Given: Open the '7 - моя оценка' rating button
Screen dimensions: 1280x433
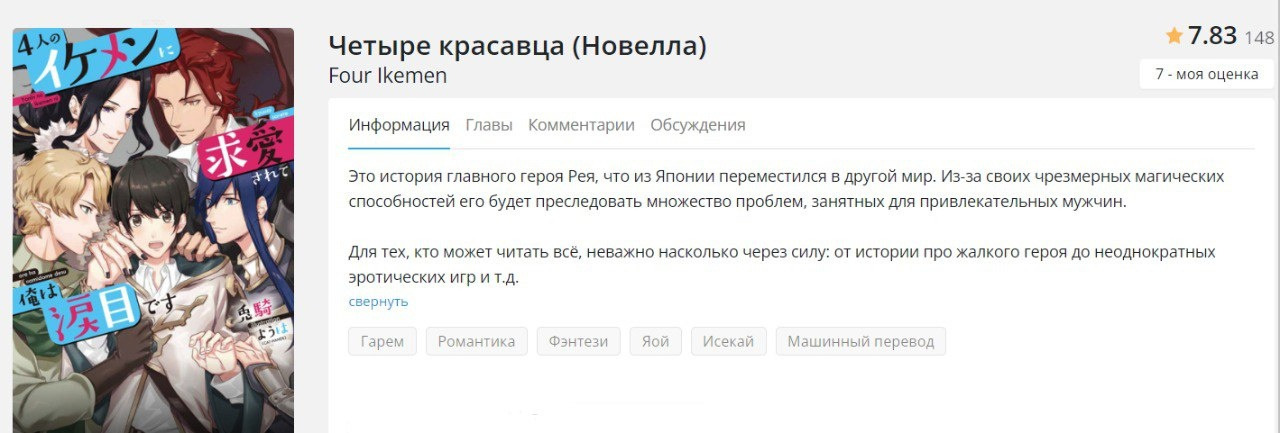Looking at the screenshot, I should pos(1206,74).
